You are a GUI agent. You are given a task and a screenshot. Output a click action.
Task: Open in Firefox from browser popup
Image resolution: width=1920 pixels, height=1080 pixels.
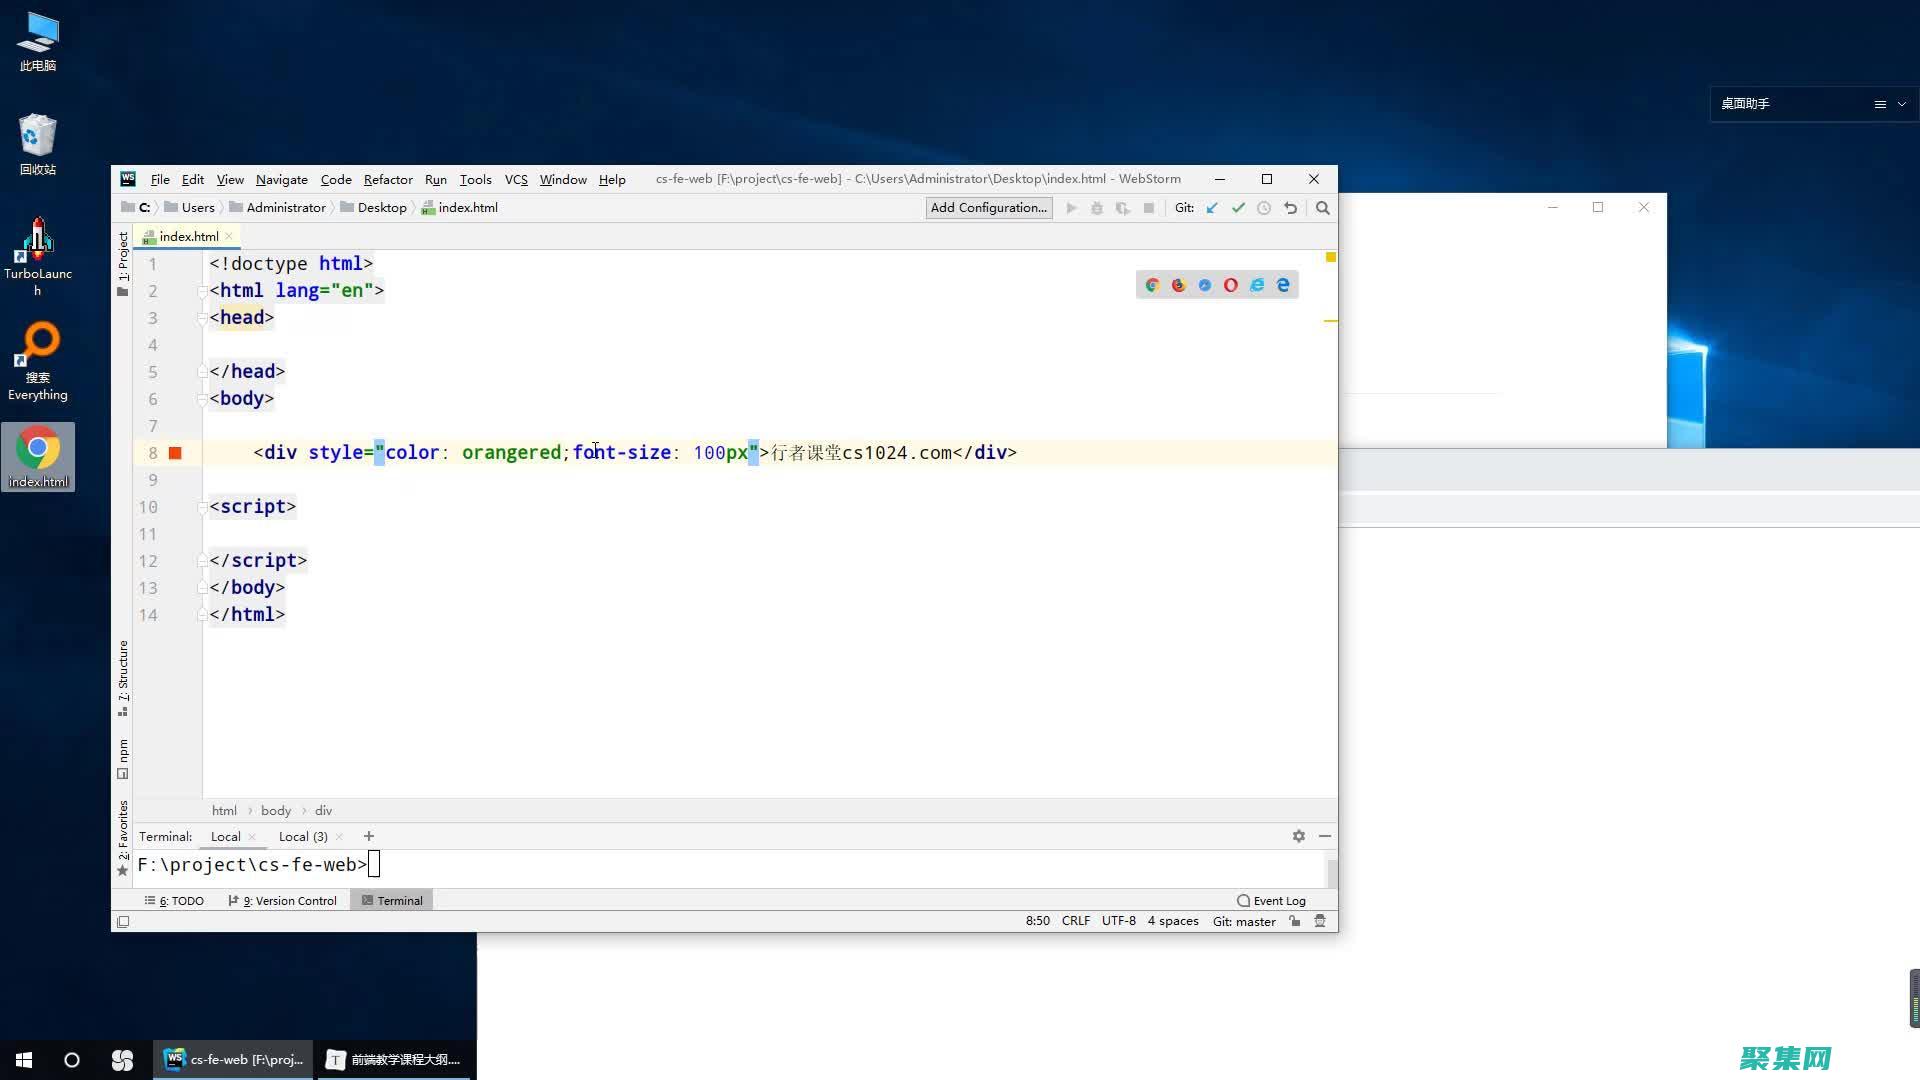click(x=1178, y=285)
